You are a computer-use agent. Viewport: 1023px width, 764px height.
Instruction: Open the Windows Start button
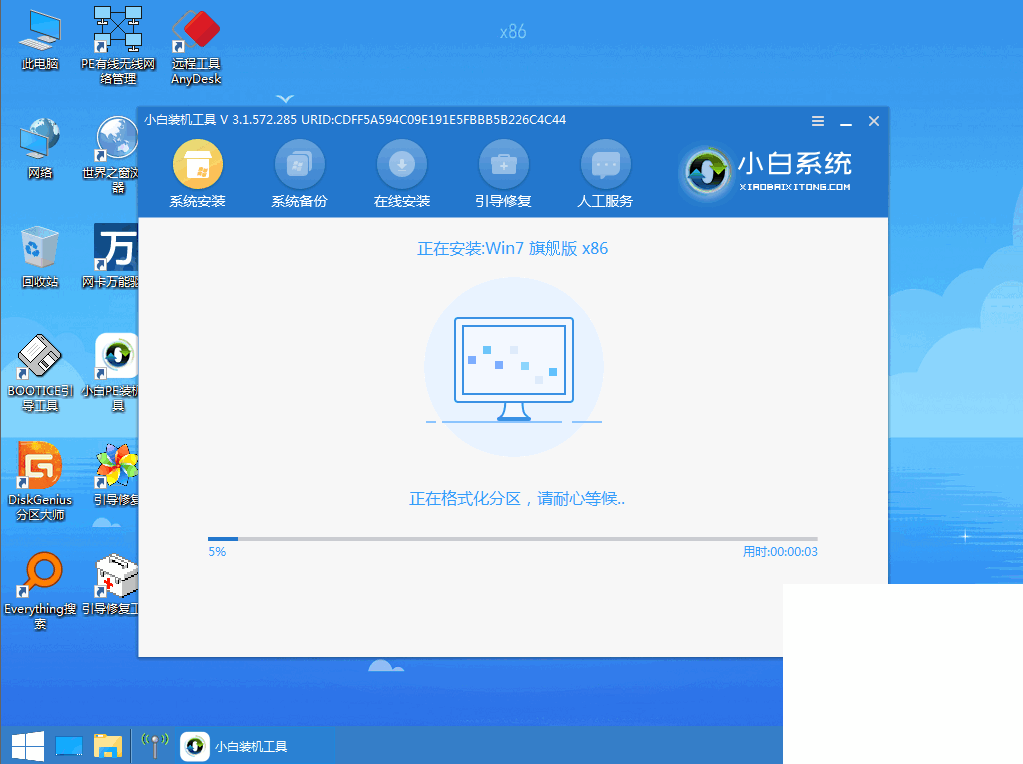28,746
